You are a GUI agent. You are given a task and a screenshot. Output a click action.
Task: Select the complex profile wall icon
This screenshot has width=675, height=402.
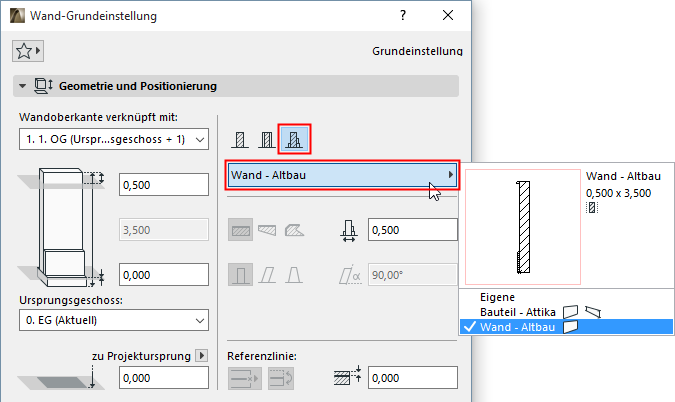tap(294, 139)
